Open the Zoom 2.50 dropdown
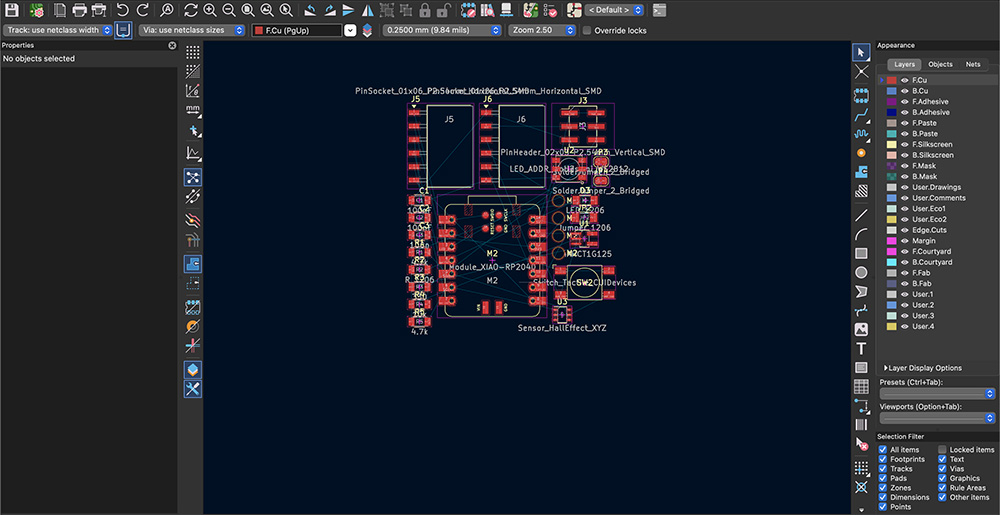This screenshot has width=1000, height=515. [x=543, y=30]
